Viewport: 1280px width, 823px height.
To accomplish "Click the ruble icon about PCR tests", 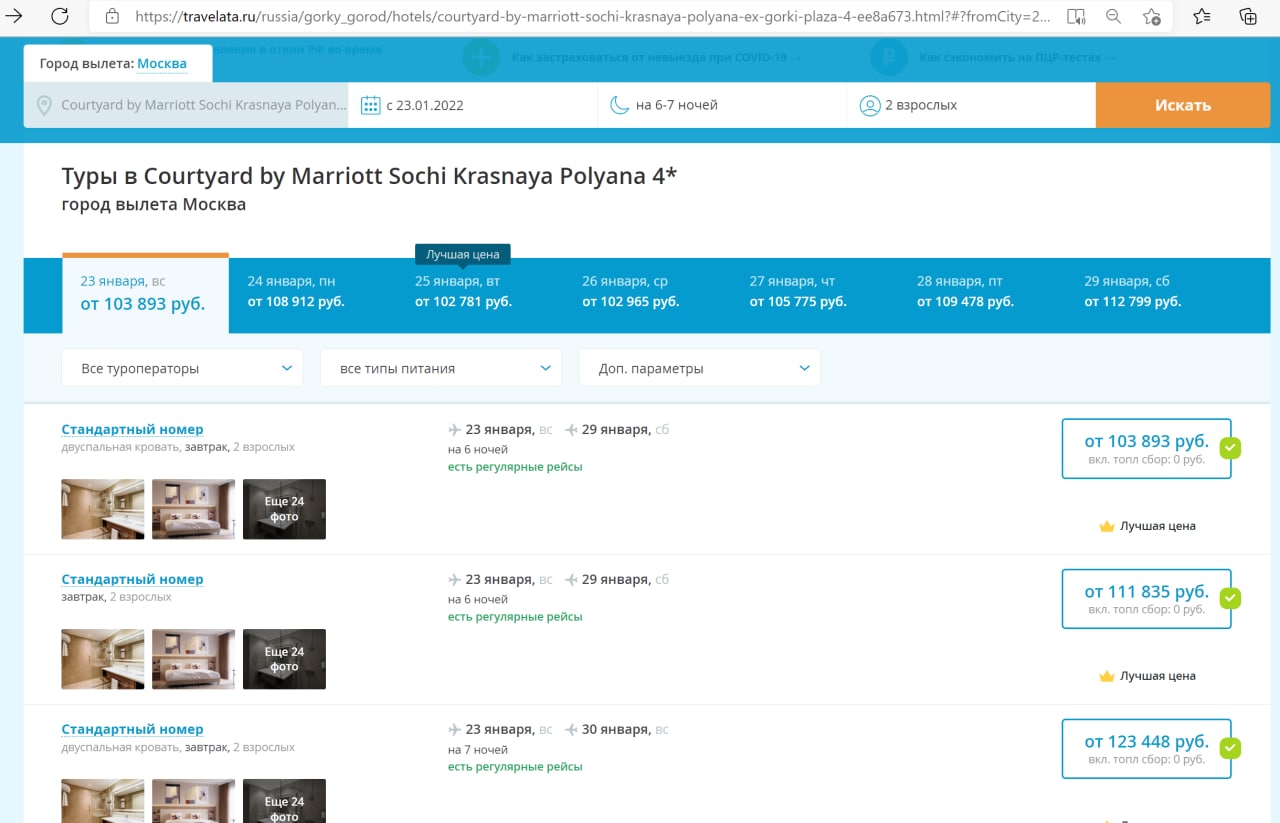I will click(889, 57).
